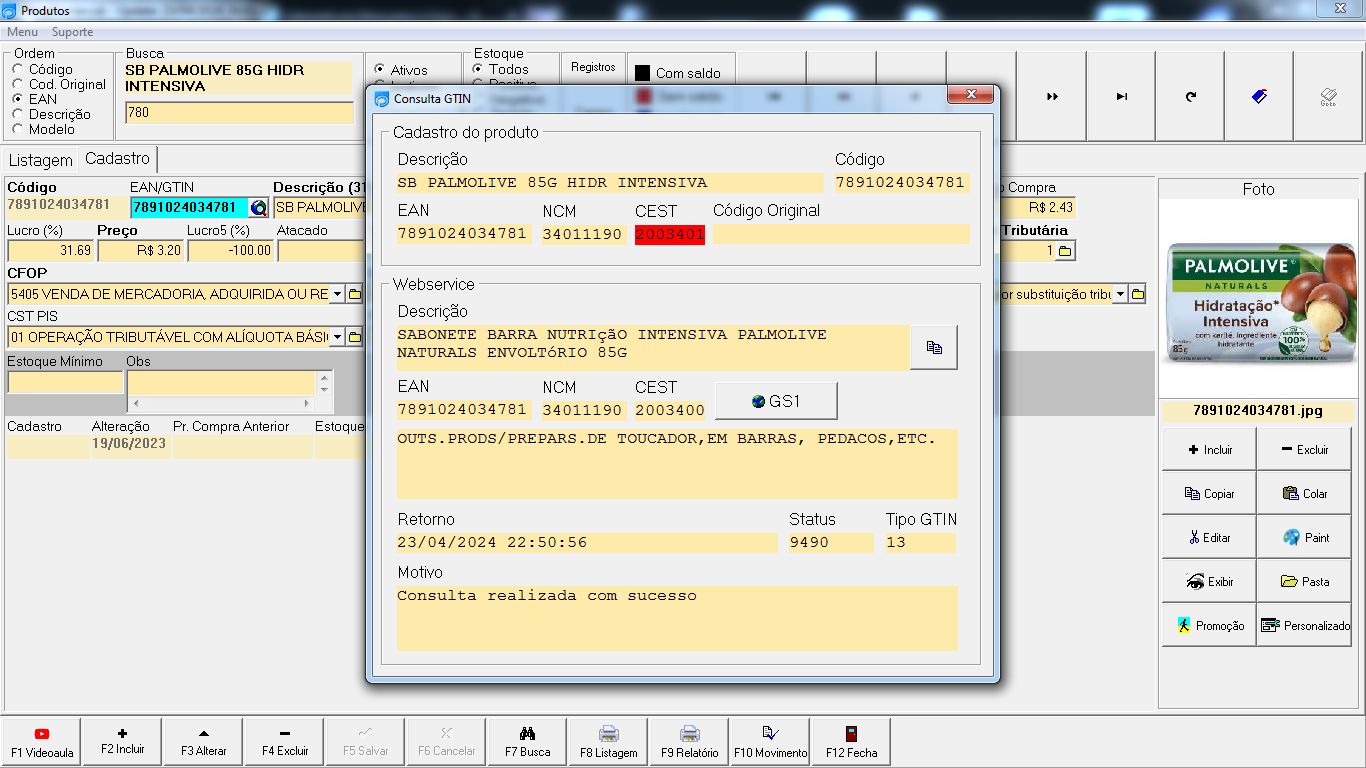Viewport: 1366px width, 768px height.
Task: Select Cod. Original order radio button
Action: click(x=18, y=85)
